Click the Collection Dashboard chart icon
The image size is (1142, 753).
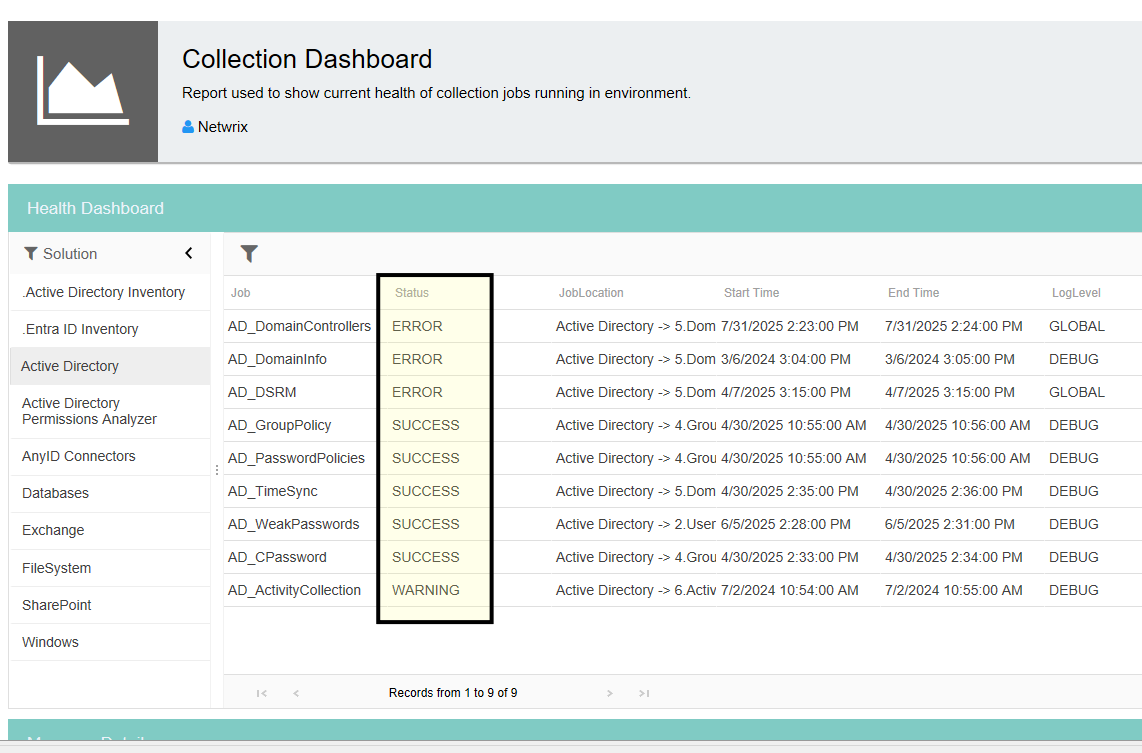(x=83, y=91)
